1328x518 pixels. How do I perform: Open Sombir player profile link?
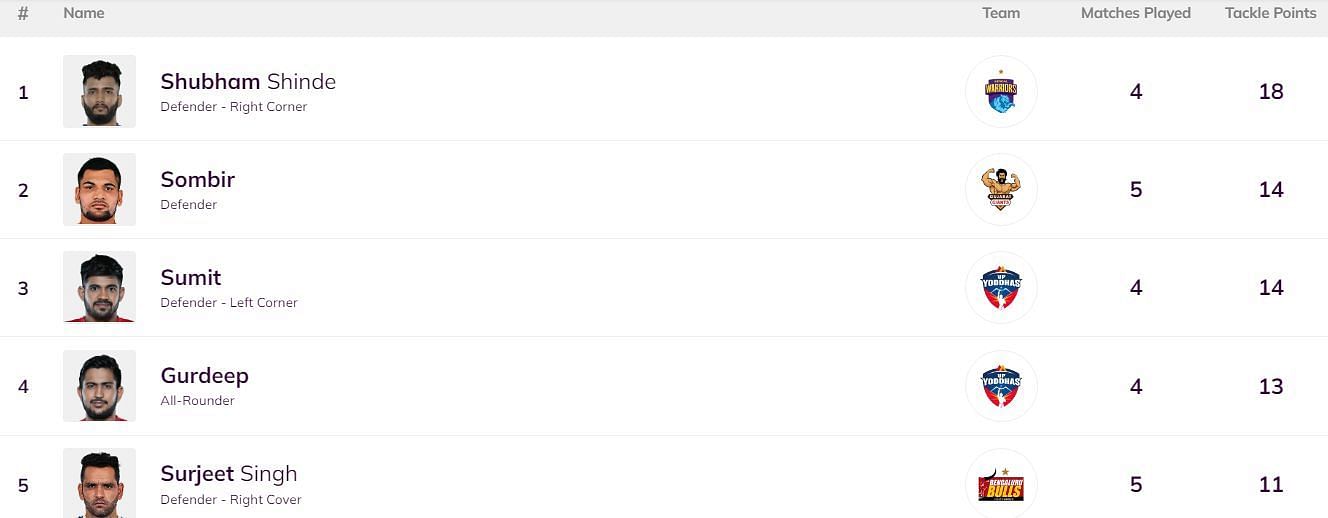click(198, 180)
